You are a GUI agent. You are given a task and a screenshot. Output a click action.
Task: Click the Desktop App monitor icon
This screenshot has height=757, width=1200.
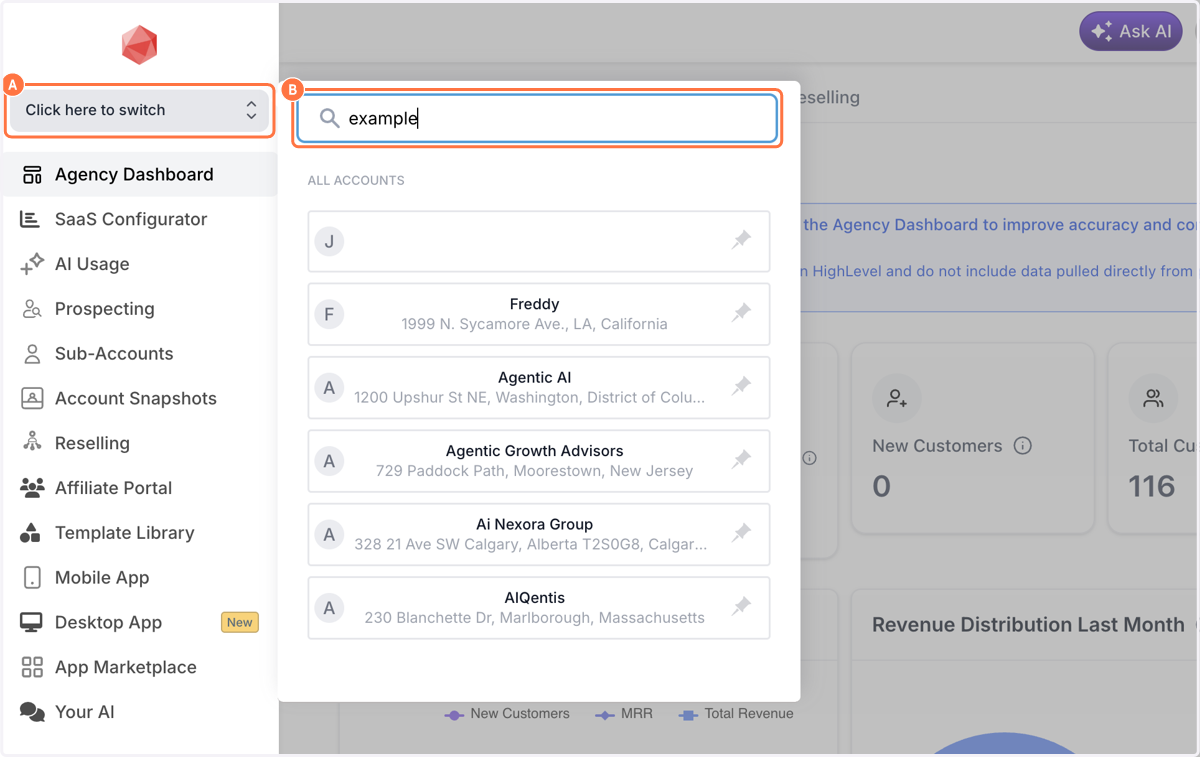coord(32,622)
